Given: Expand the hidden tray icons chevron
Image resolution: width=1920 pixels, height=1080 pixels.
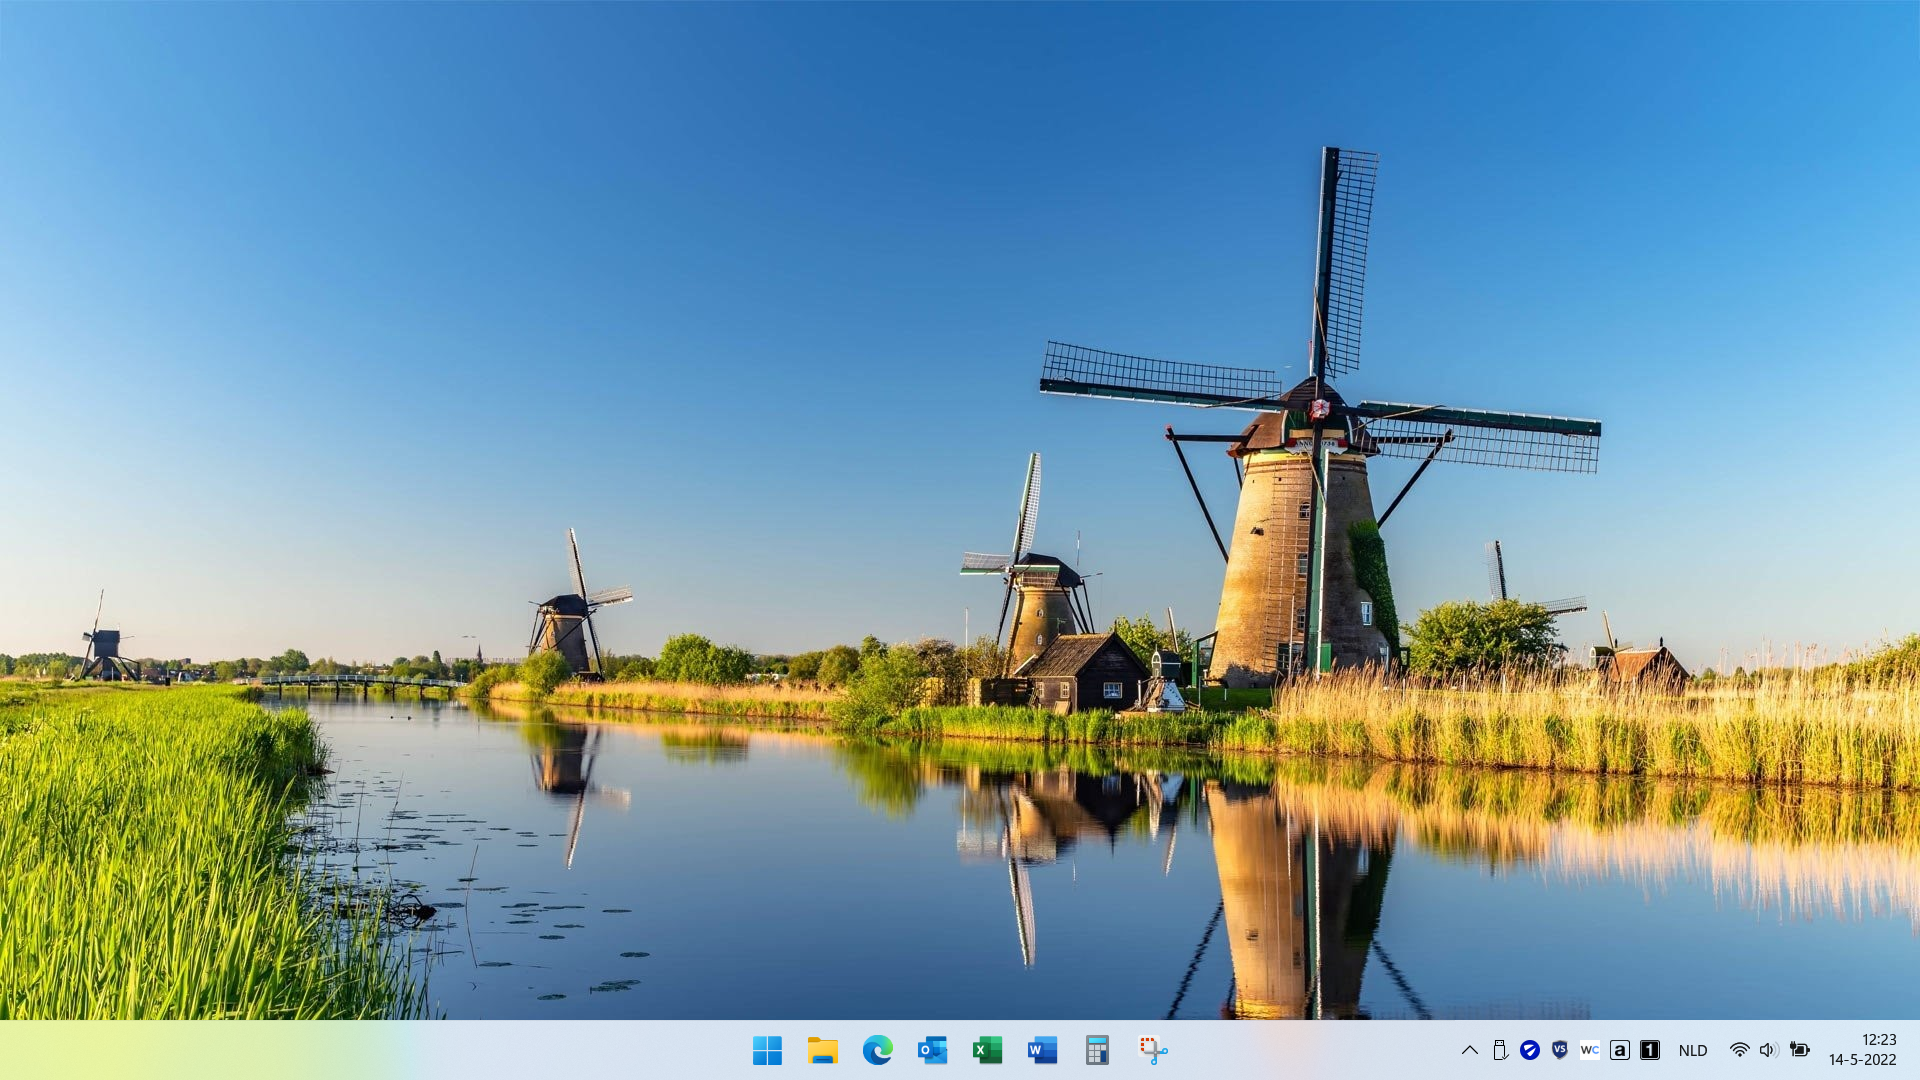Looking at the screenshot, I should [x=1469, y=1050].
